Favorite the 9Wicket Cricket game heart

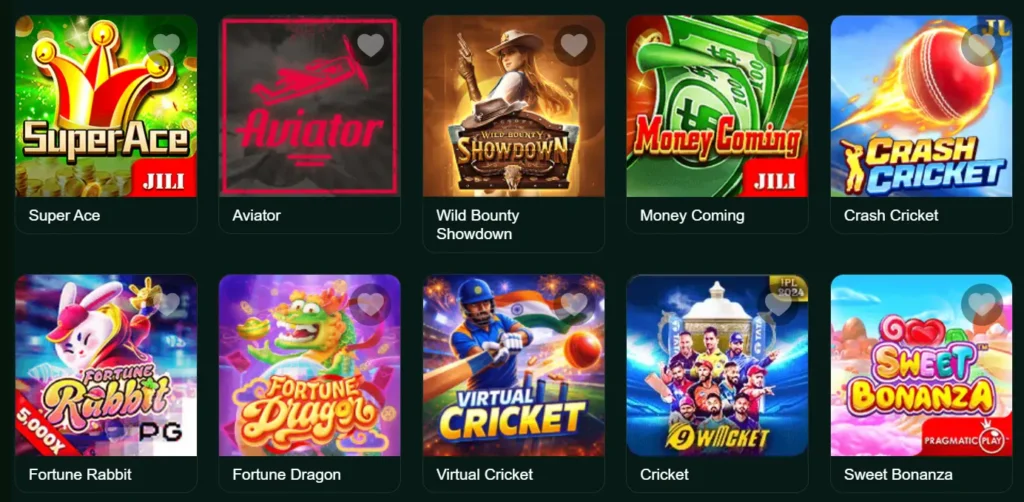click(x=778, y=304)
